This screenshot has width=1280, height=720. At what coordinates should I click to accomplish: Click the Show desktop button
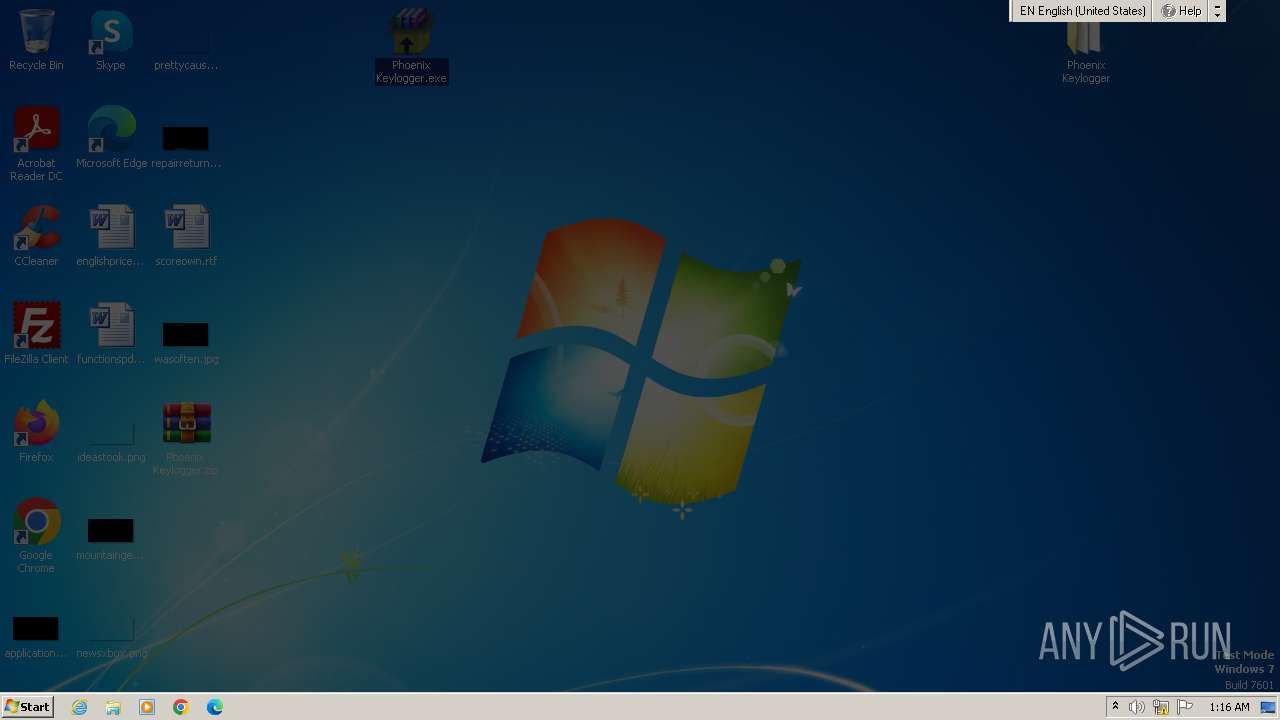pos(1268,707)
